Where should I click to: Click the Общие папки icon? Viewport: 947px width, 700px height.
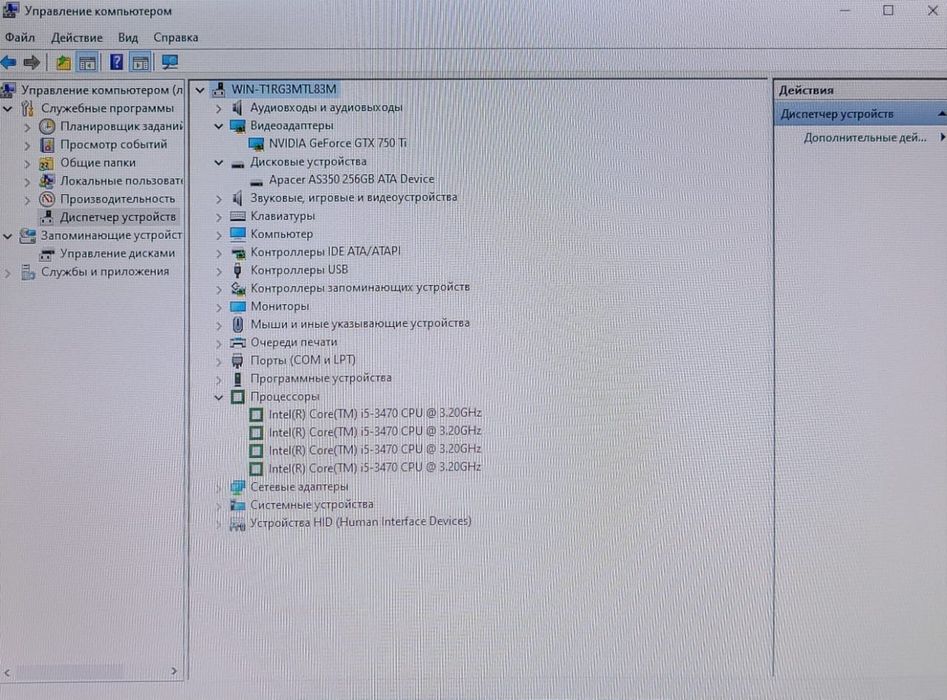click(x=47, y=163)
